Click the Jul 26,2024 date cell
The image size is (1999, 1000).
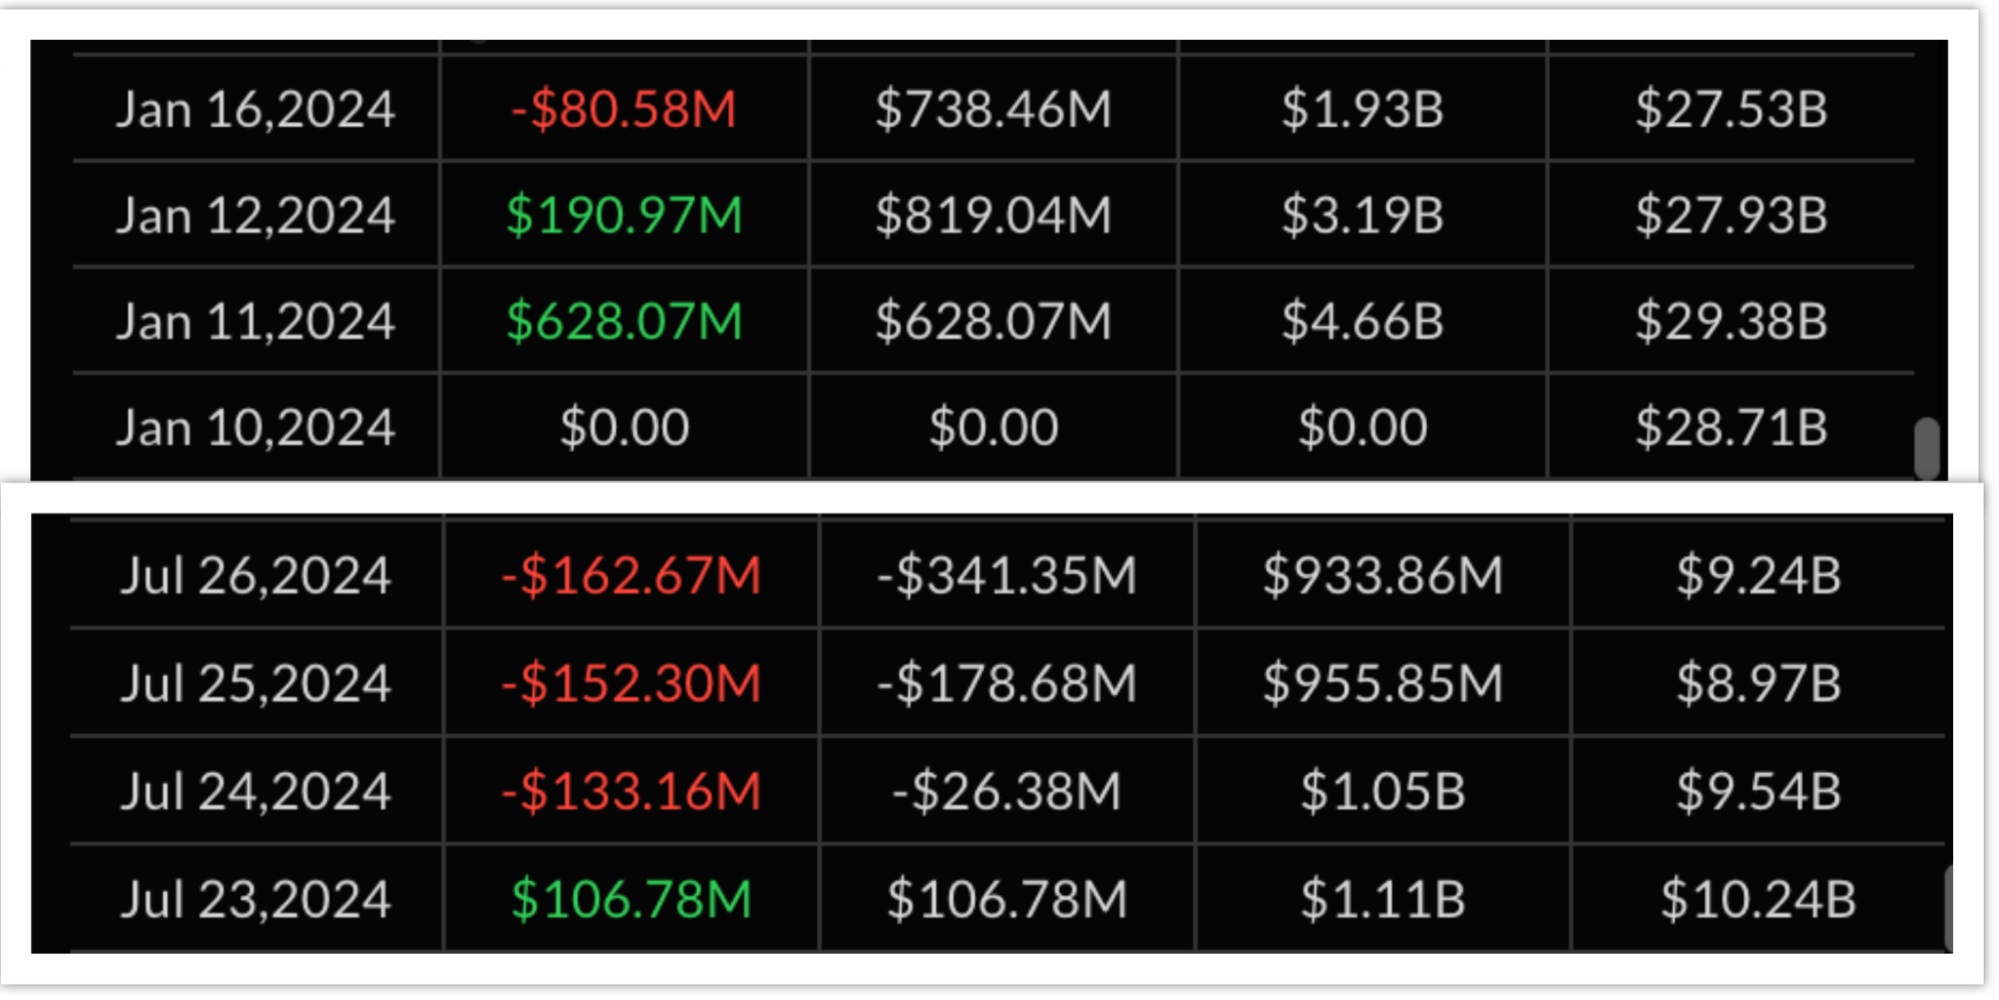[x=255, y=575]
